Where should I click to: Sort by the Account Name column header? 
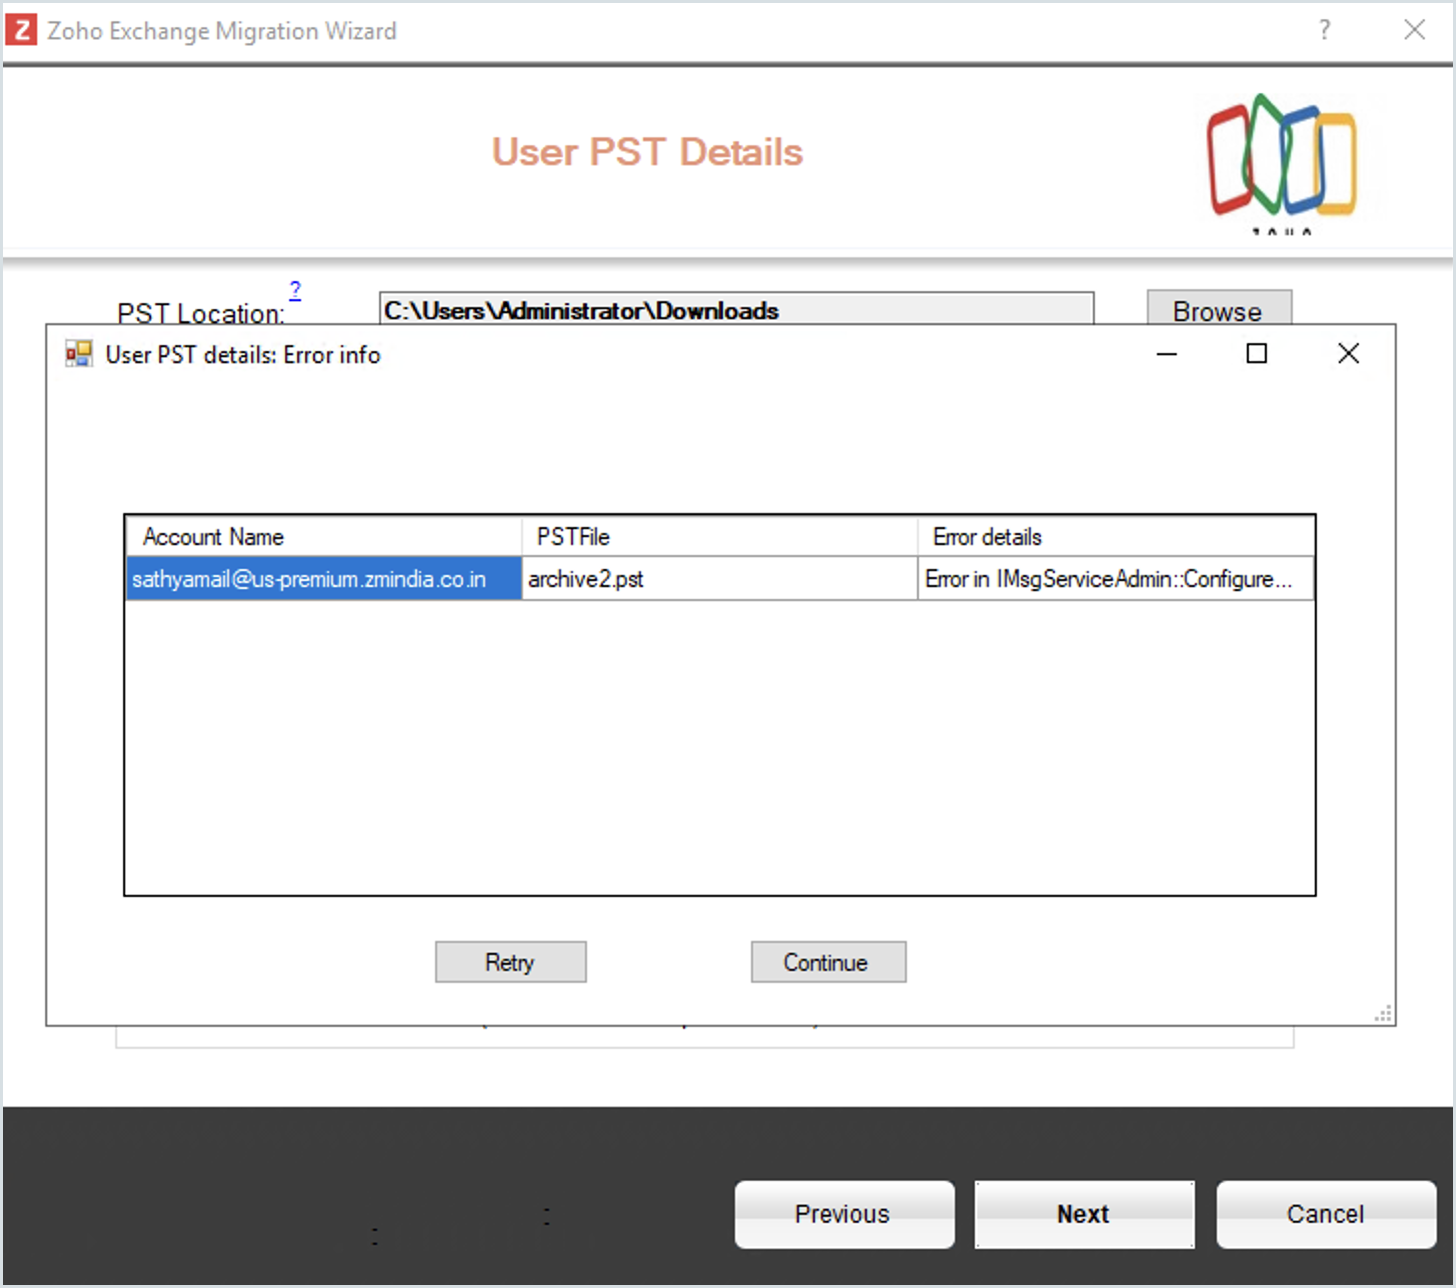pos(324,537)
